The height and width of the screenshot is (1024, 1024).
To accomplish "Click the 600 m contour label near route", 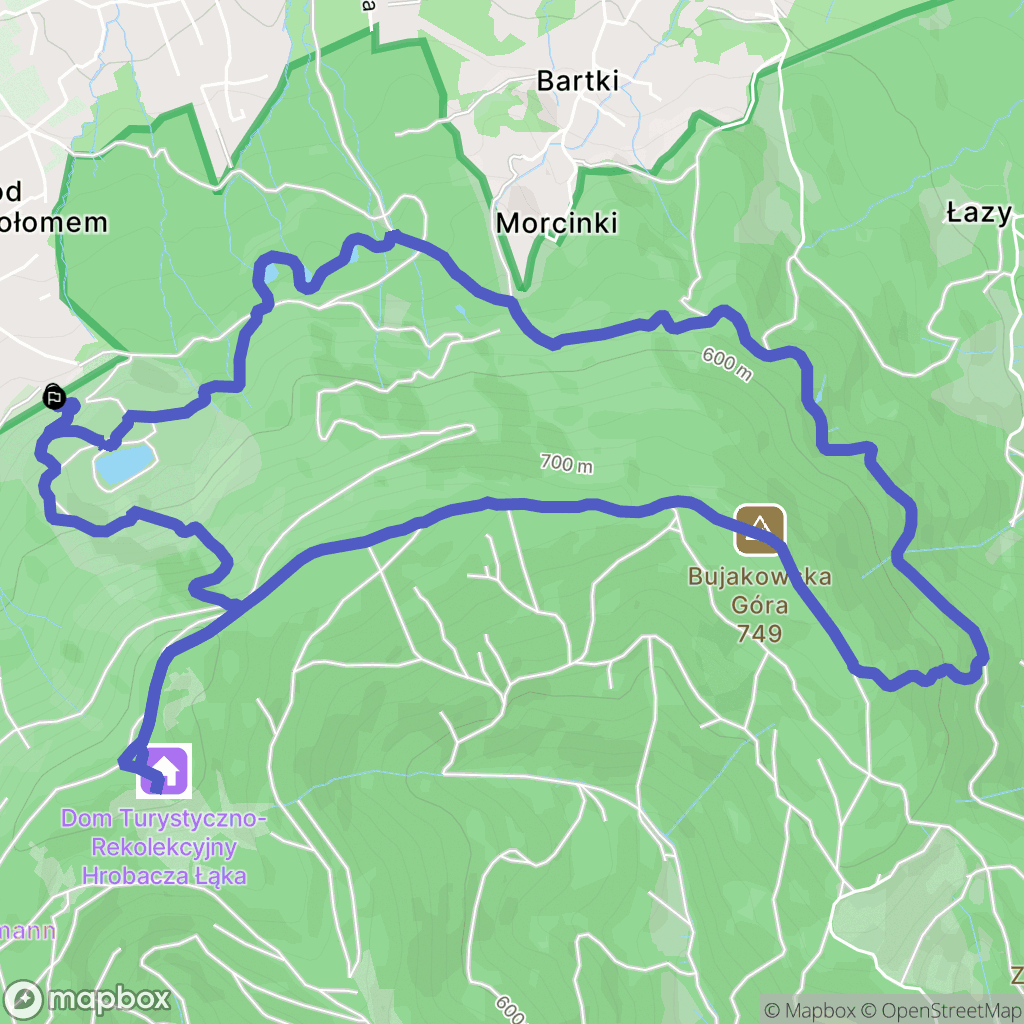I will click(x=727, y=364).
